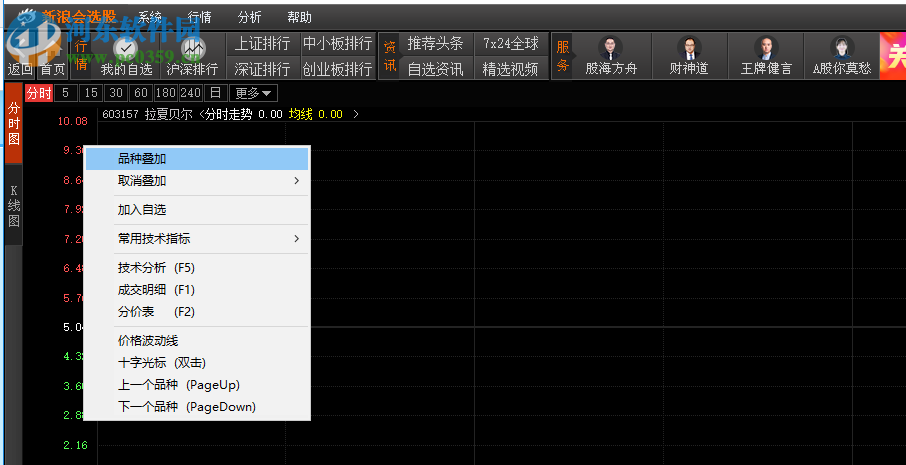
Task: Open 我的自选 watchlist icon
Action: [x=126, y=50]
